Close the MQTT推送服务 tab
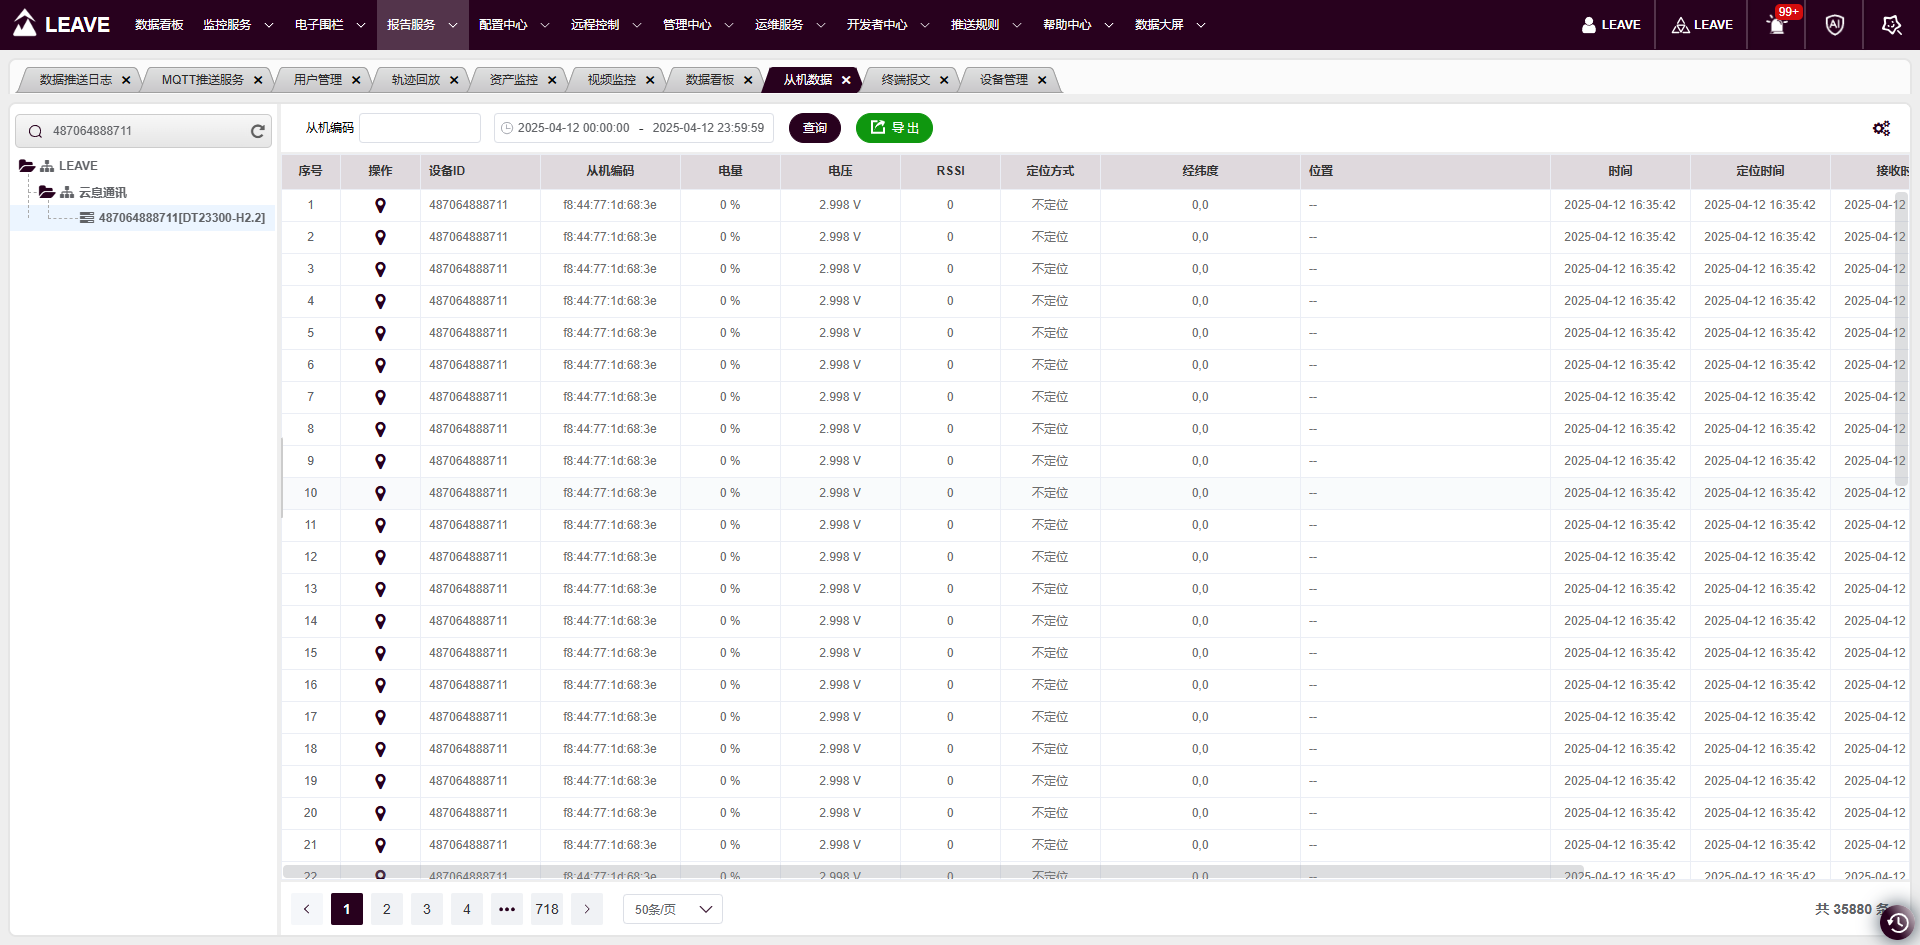 tap(258, 80)
